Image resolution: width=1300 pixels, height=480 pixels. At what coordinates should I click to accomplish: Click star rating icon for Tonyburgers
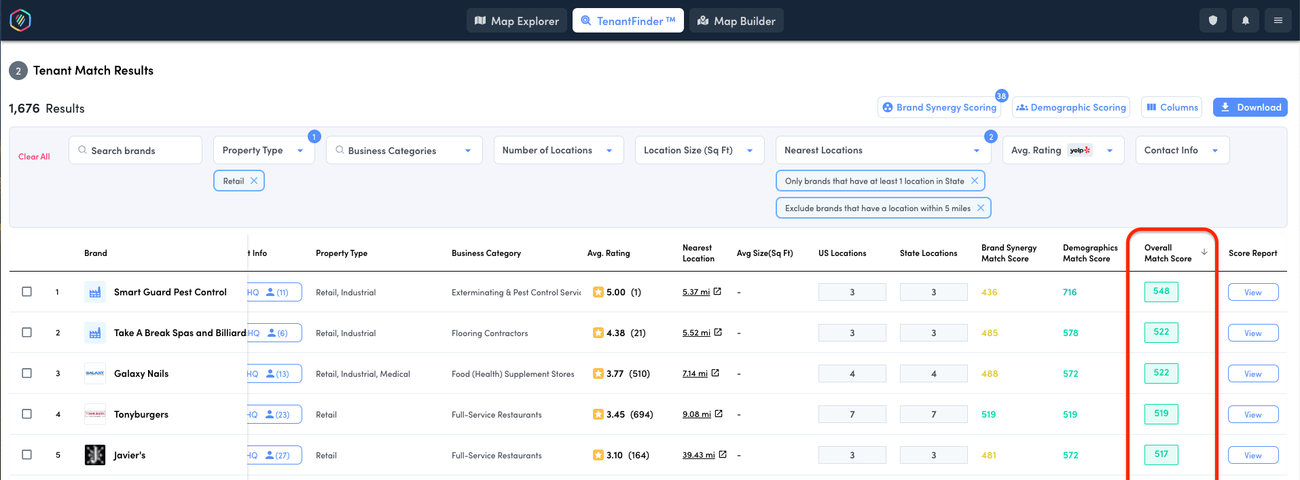pyautogui.click(x=598, y=414)
